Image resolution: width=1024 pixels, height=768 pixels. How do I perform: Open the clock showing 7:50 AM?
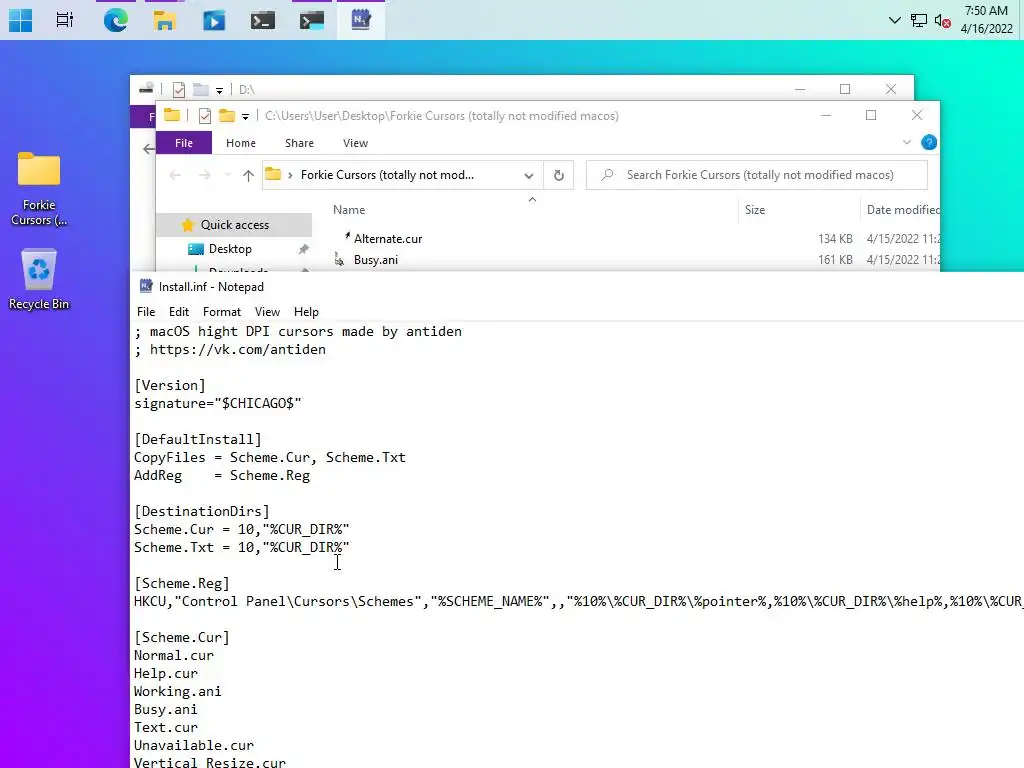tap(986, 20)
